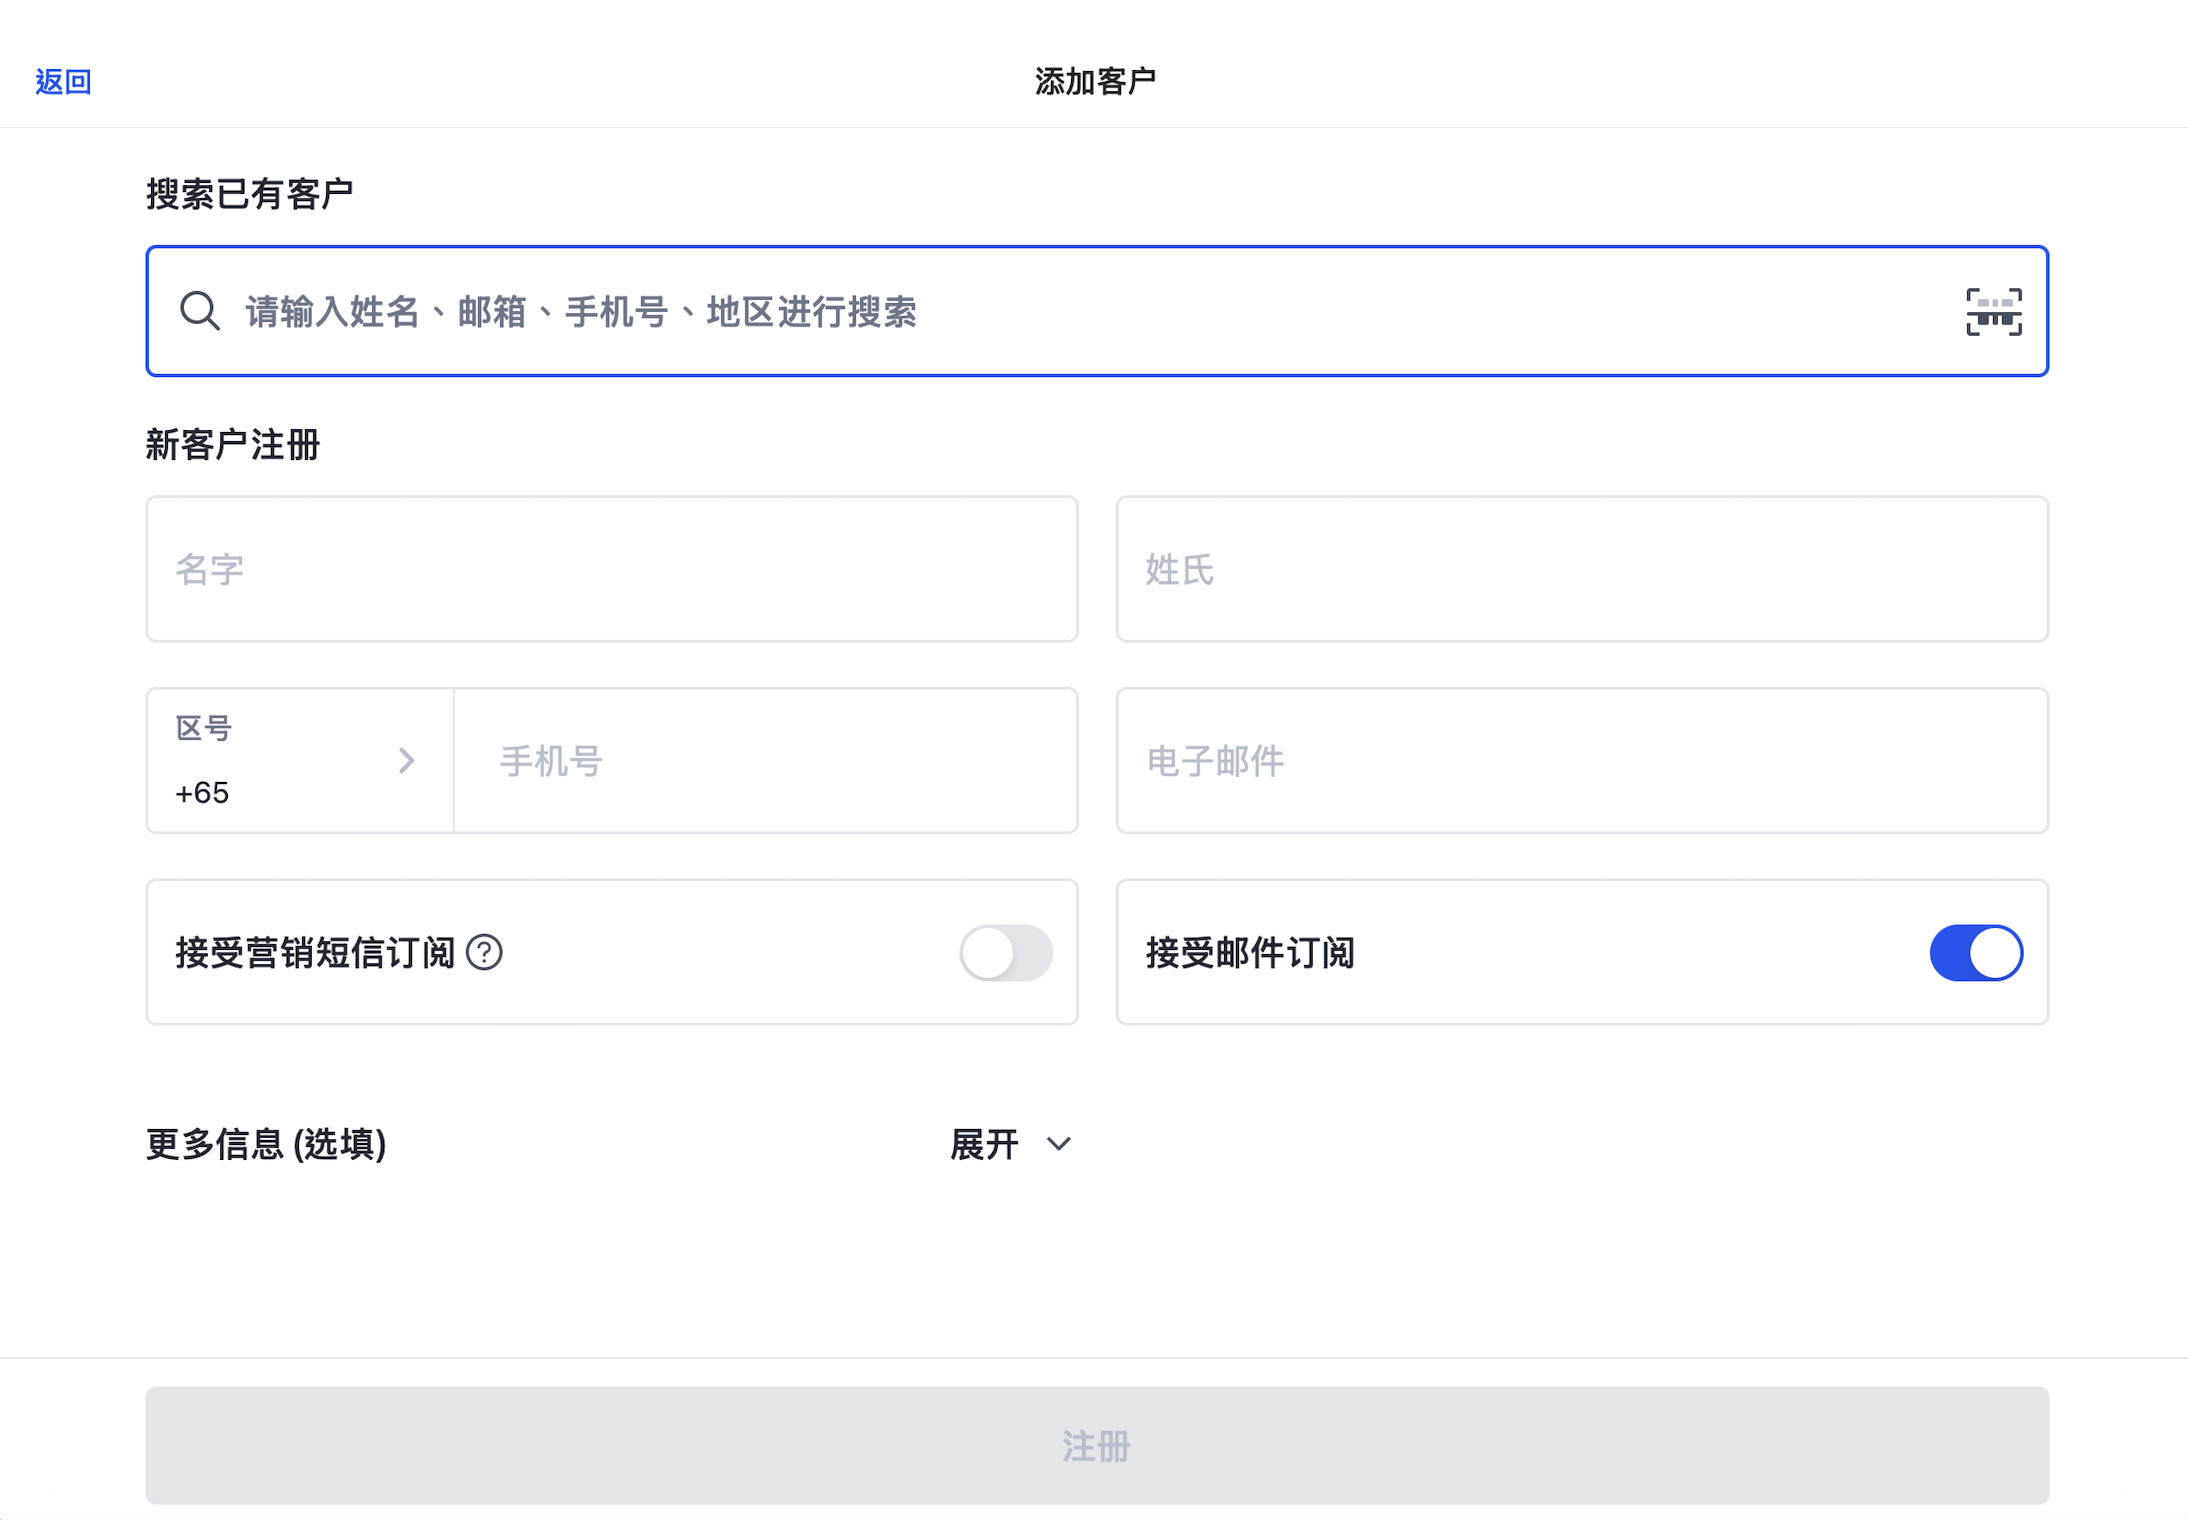
Task: Click the 接受营销短信订阅 label text
Action: (315, 953)
